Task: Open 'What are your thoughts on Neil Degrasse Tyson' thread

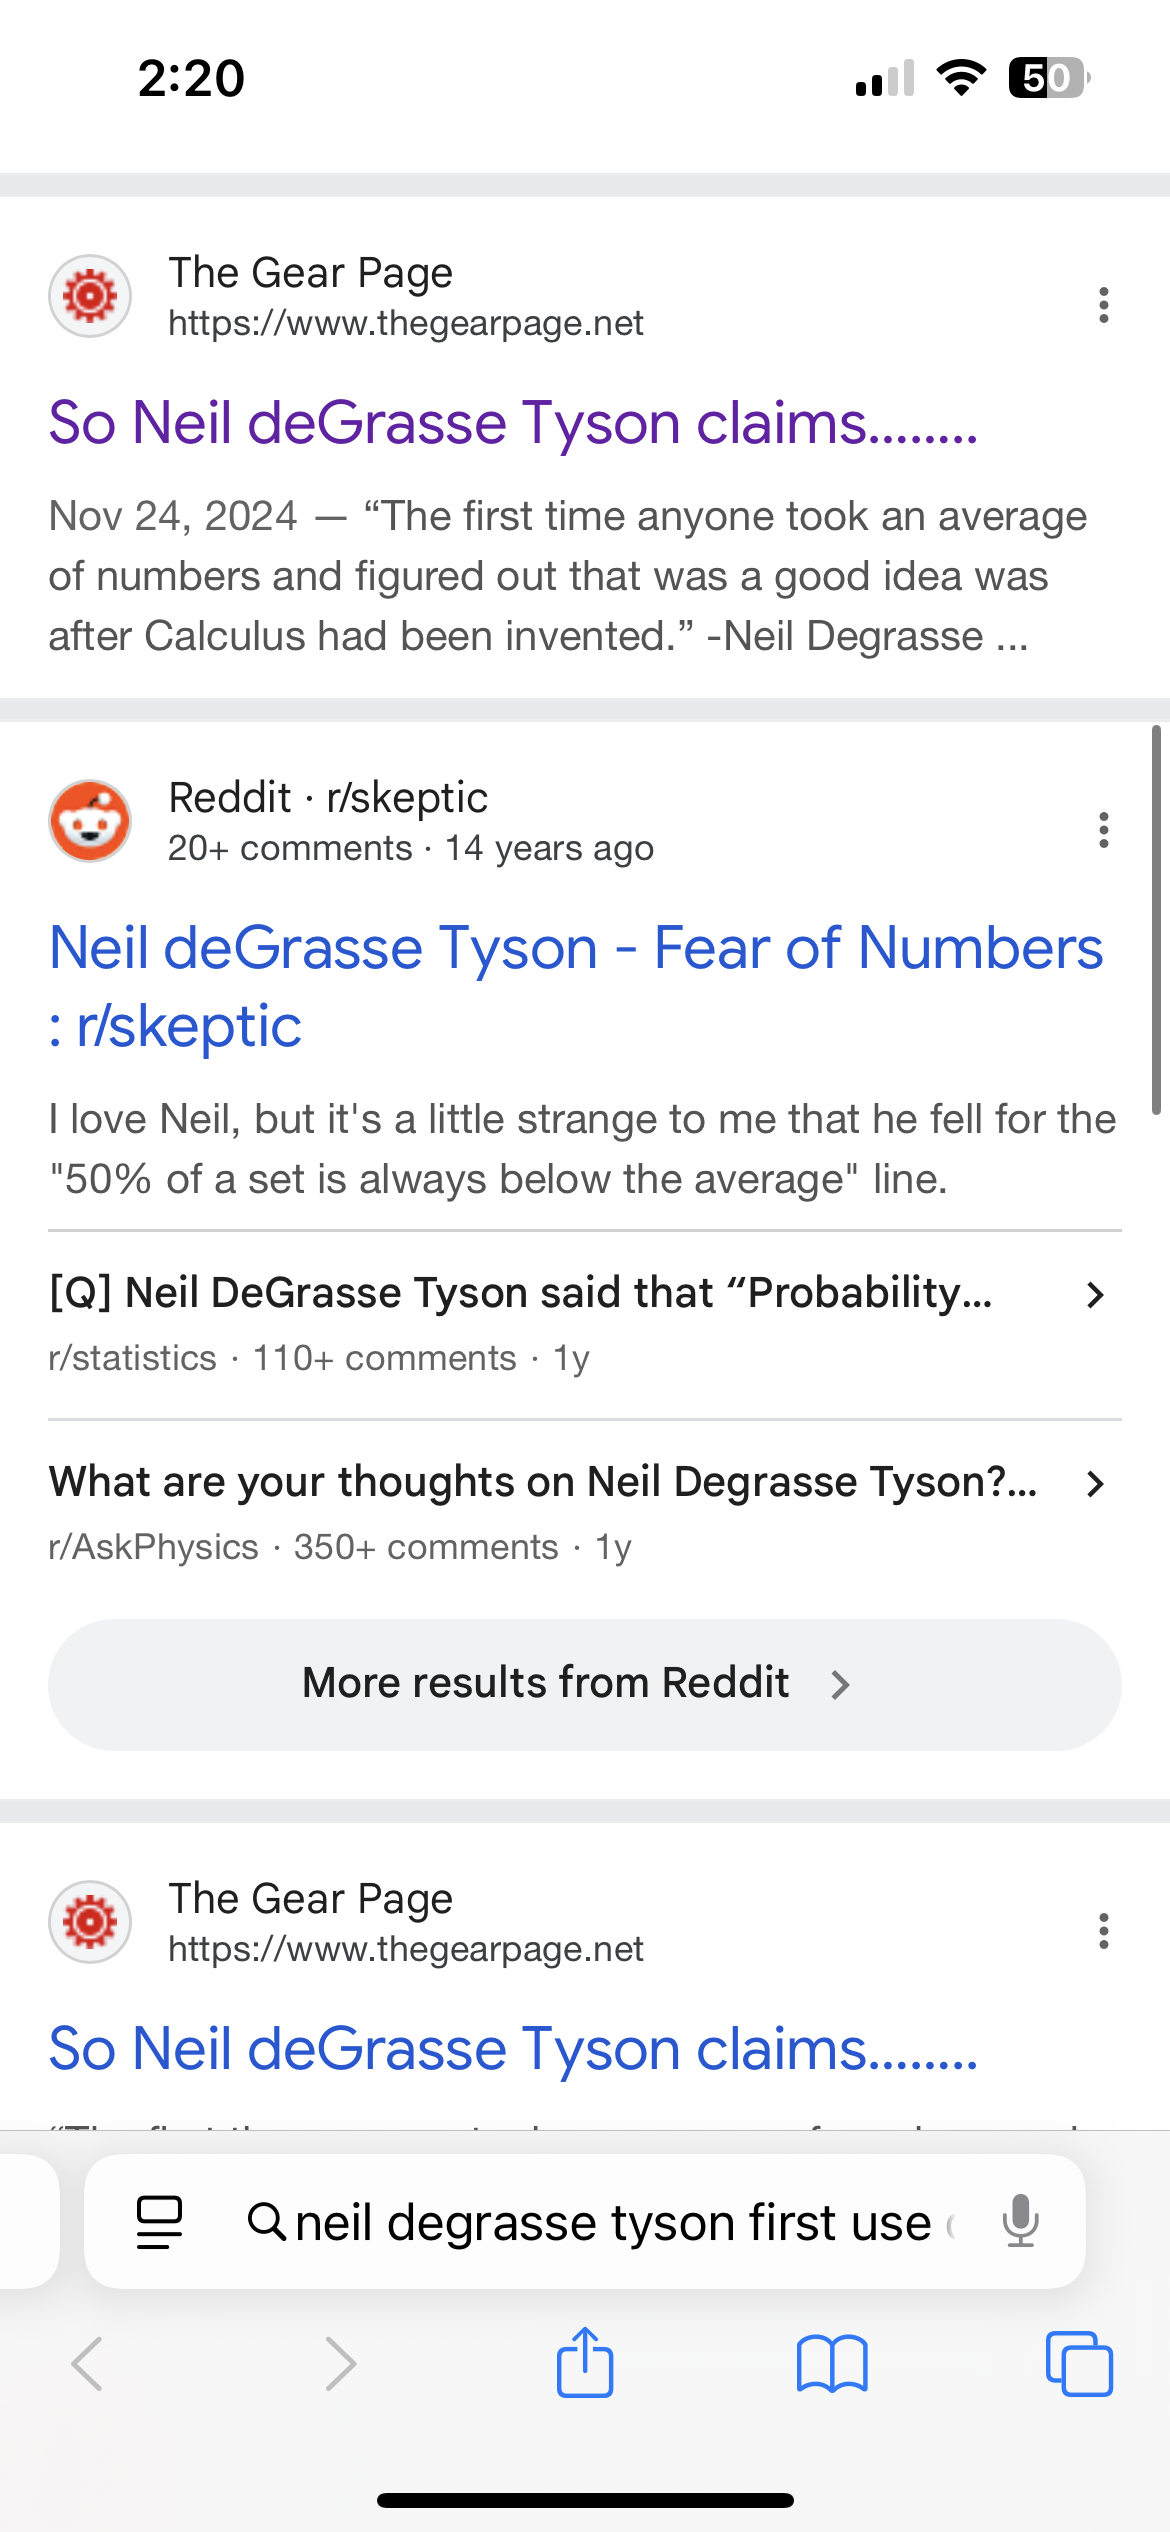Action: [x=543, y=1482]
